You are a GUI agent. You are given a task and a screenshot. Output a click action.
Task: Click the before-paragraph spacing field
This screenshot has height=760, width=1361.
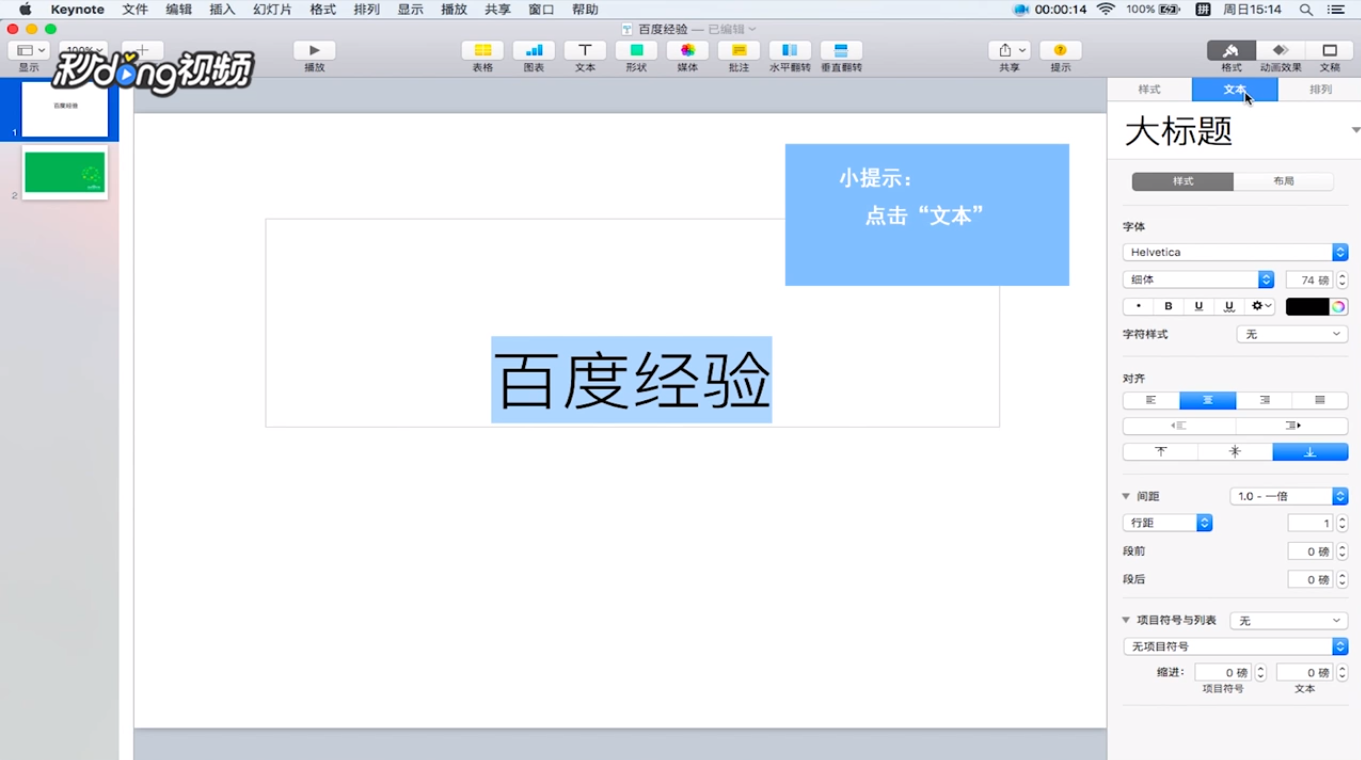pos(1310,551)
